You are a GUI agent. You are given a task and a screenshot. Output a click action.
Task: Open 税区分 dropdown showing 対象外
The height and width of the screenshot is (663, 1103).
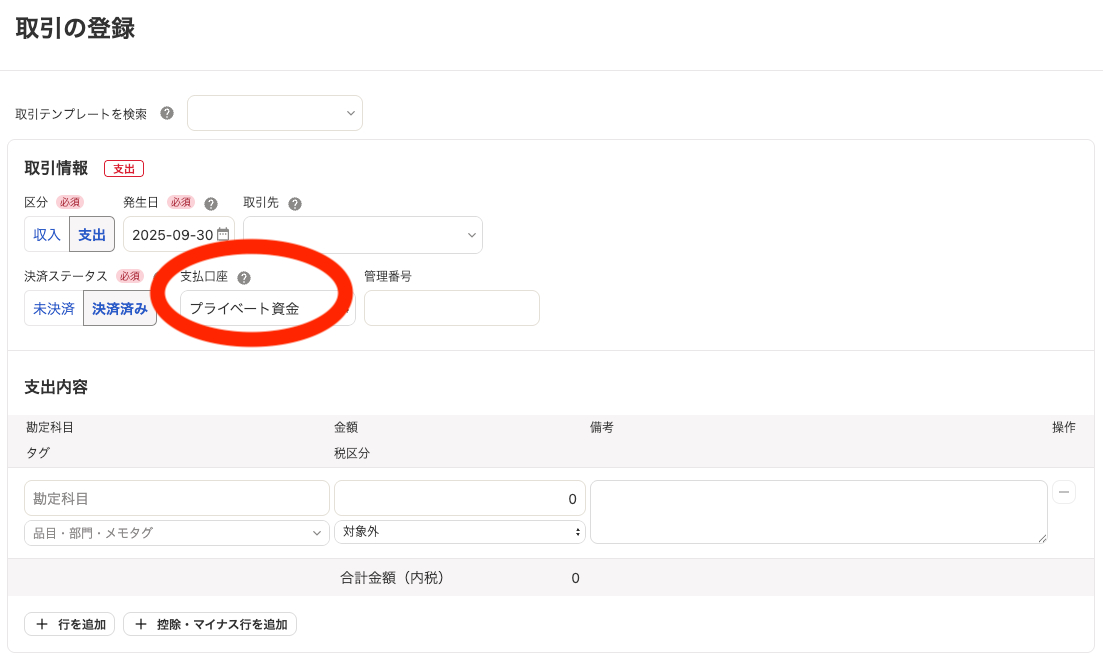pyautogui.click(x=459, y=532)
